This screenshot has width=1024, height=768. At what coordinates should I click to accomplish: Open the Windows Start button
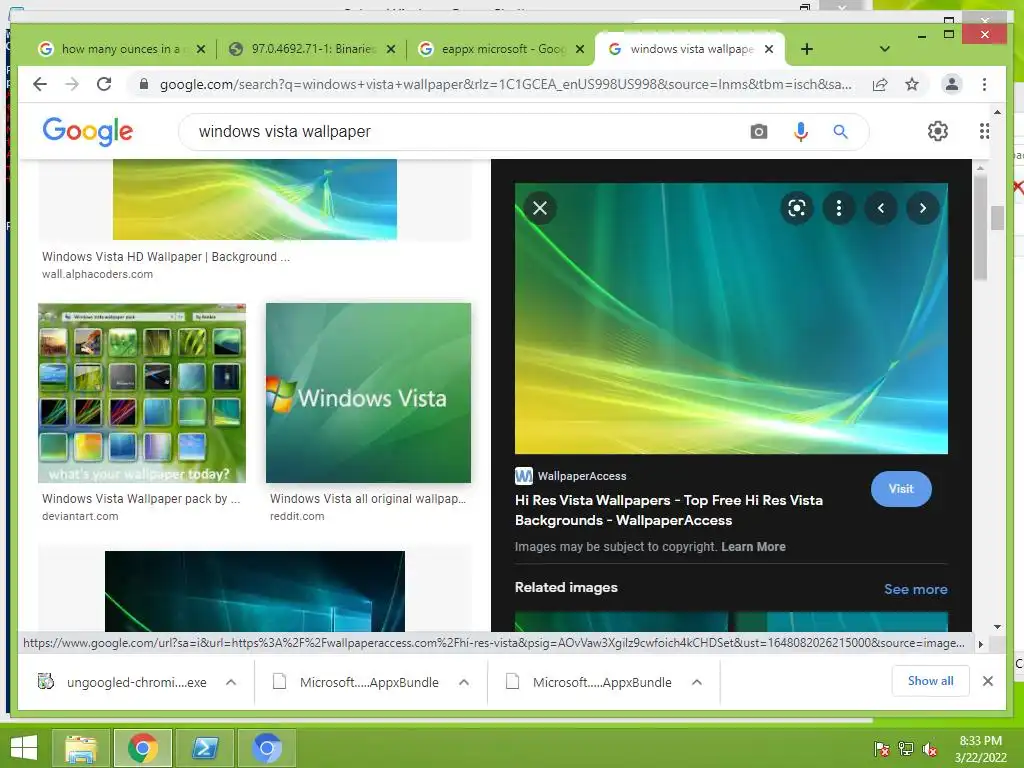[24, 748]
